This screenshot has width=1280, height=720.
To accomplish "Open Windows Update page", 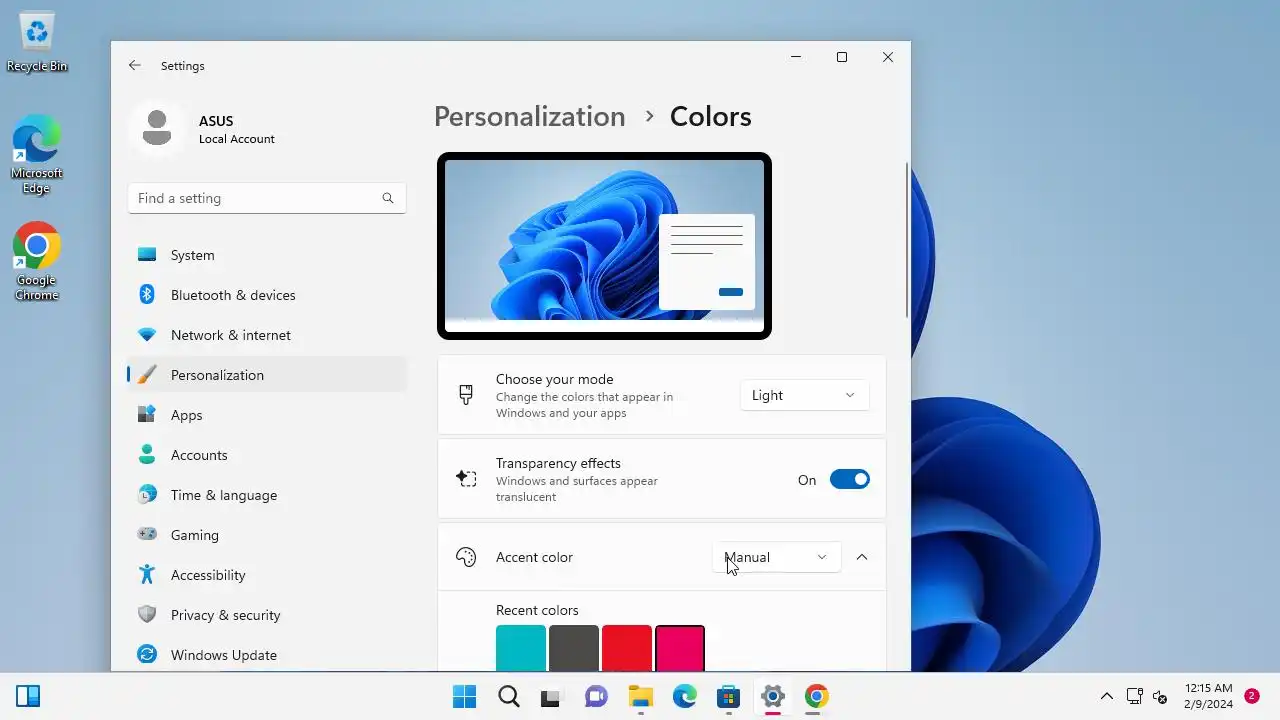I will 267,655.
